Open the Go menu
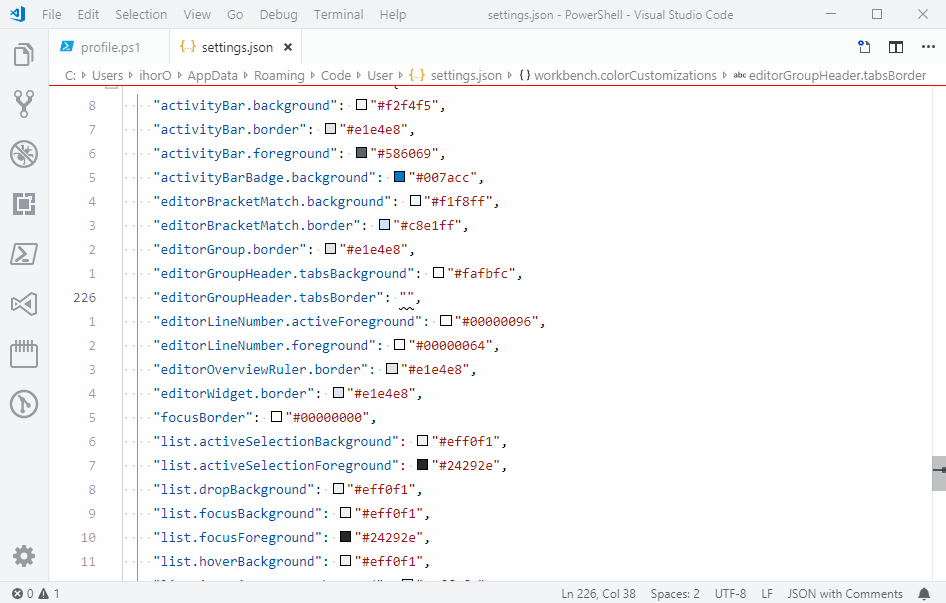This screenshot has height=603, width=946. click(x=235, y=14)
